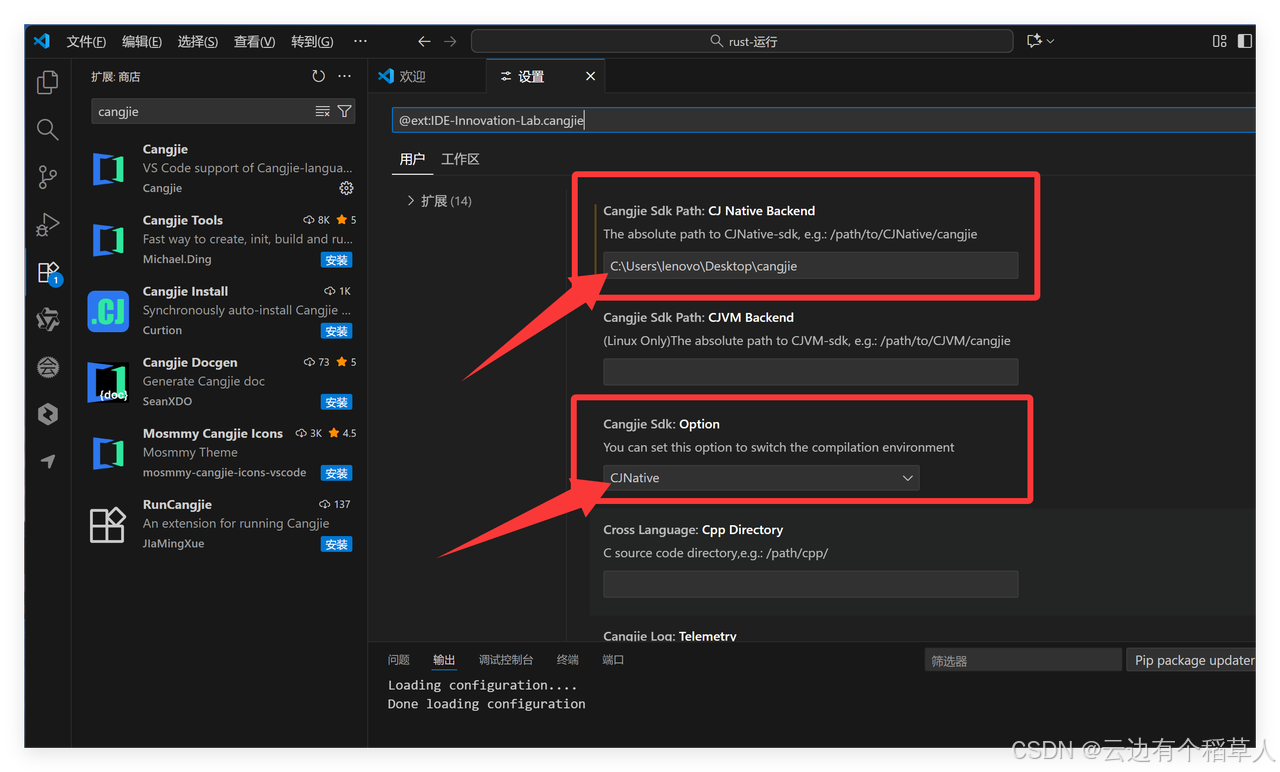Open the 选择(S) menu
Image resolution: width=1280 pixels, height=772 pixels.
point(197,41)
